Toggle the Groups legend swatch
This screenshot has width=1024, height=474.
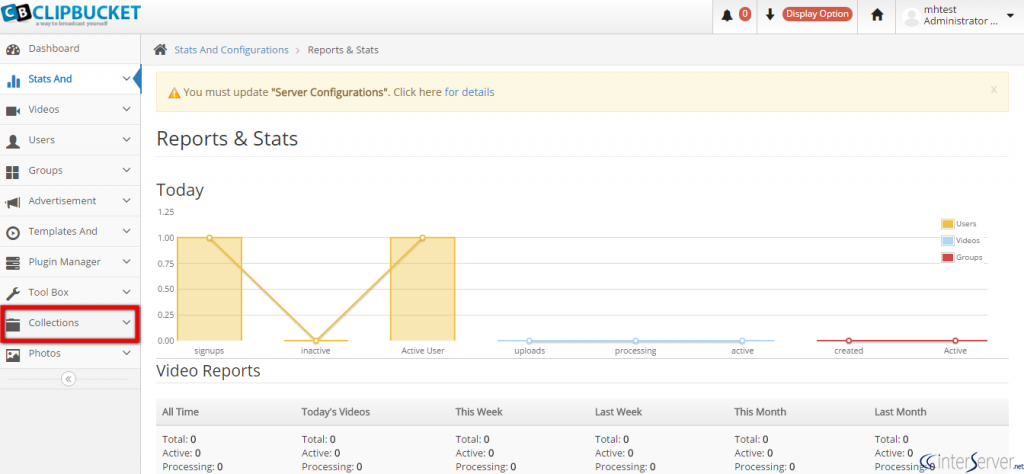coord(948,258)
